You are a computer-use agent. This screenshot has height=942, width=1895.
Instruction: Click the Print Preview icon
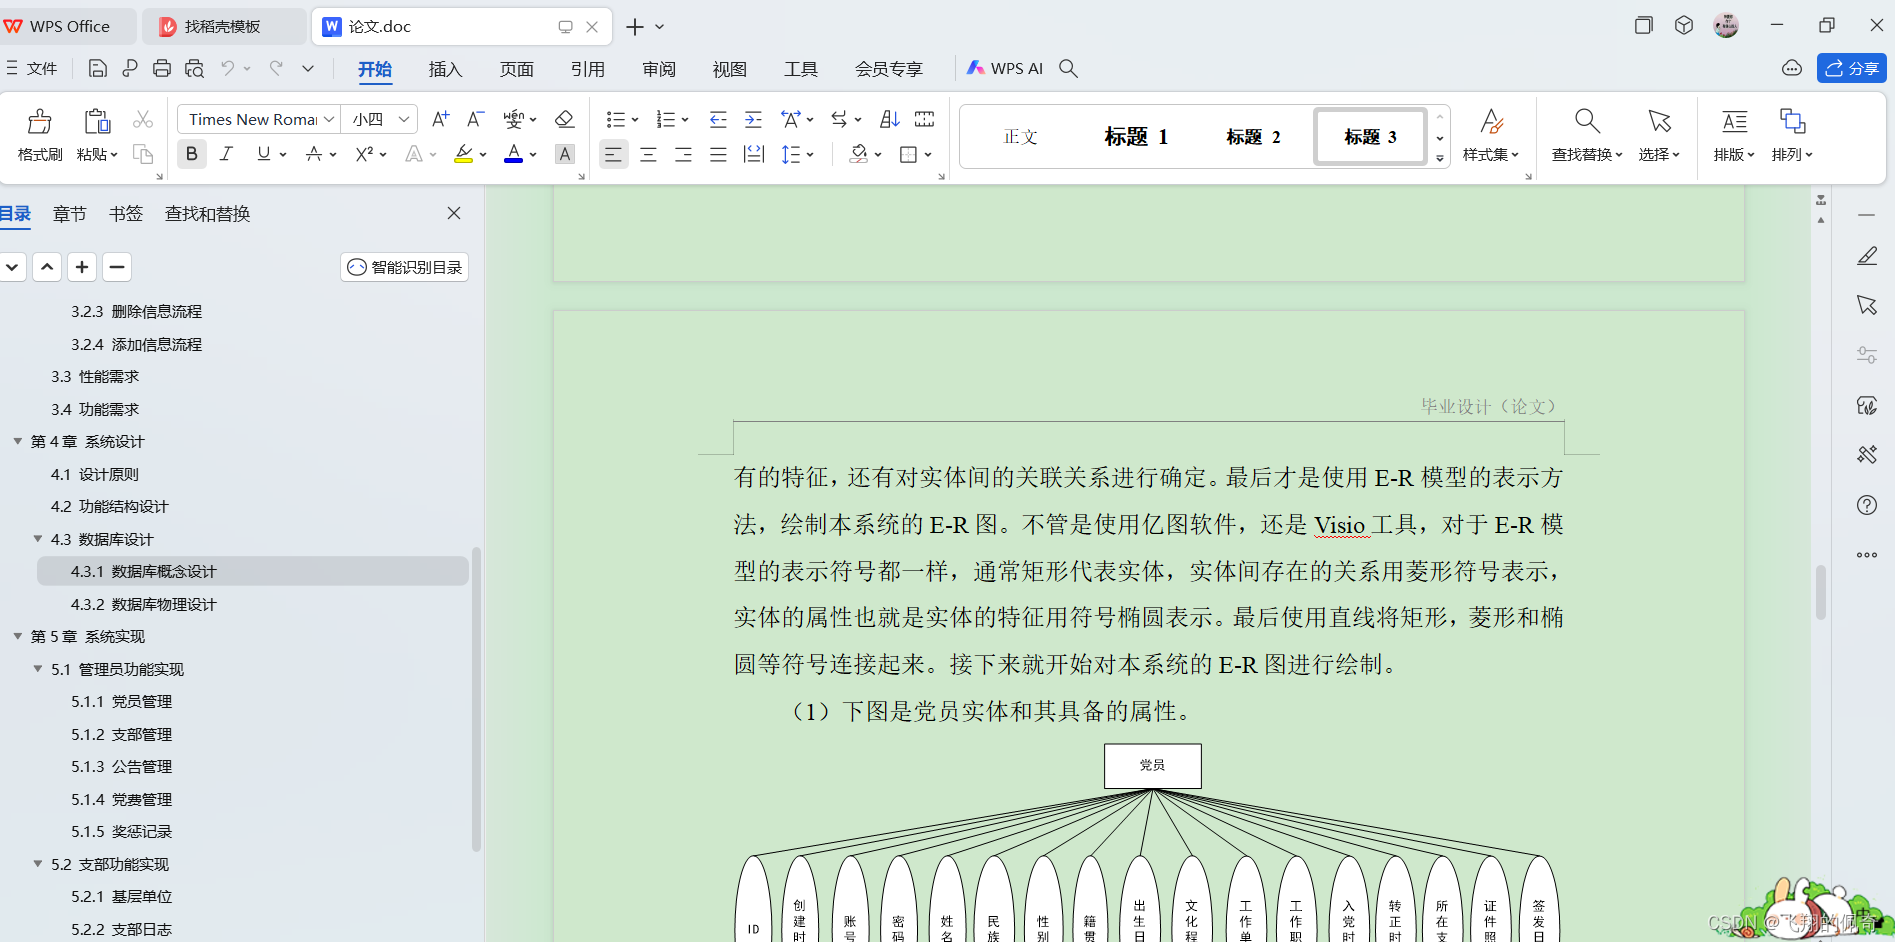click(194, 68)
